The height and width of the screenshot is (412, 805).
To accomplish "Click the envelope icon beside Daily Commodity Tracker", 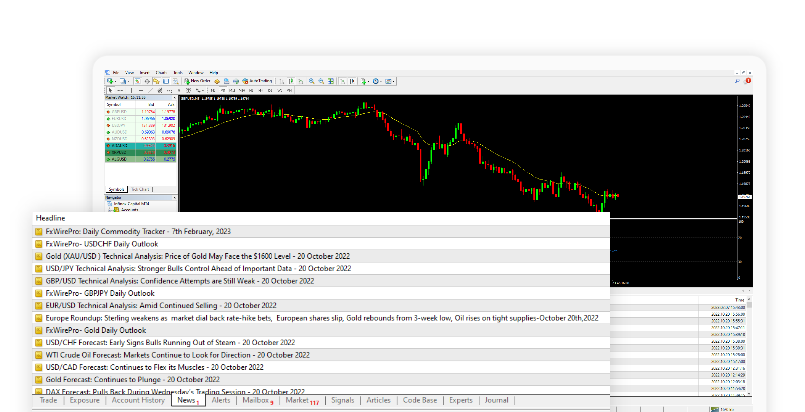I will [39, 232].
